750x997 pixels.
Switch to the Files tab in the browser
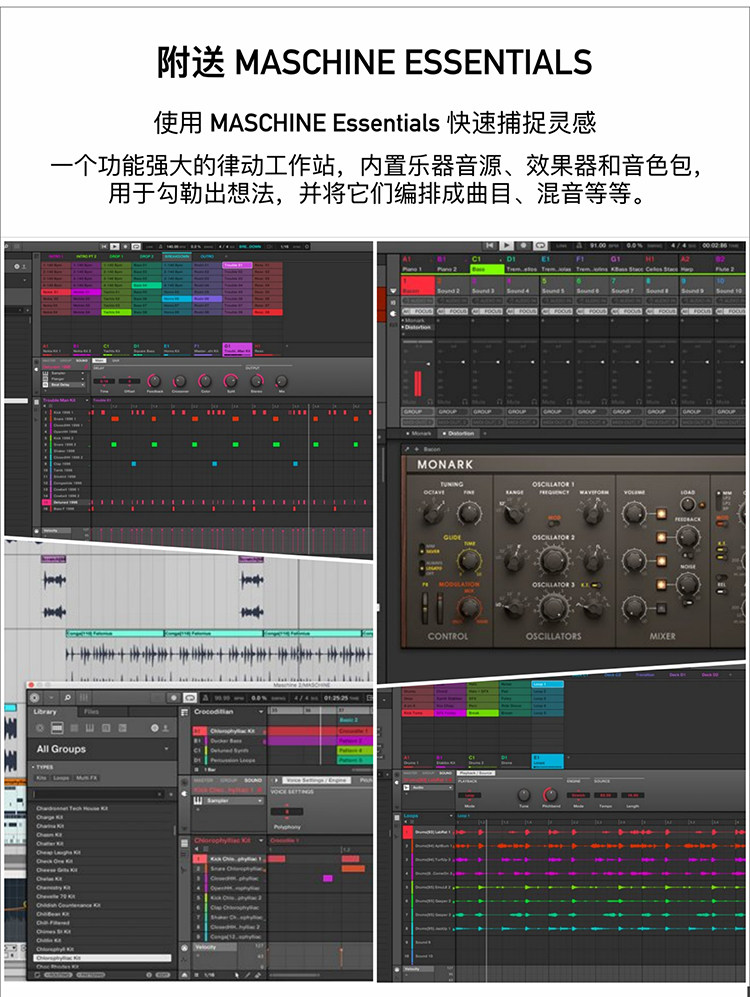click(92, 712)
